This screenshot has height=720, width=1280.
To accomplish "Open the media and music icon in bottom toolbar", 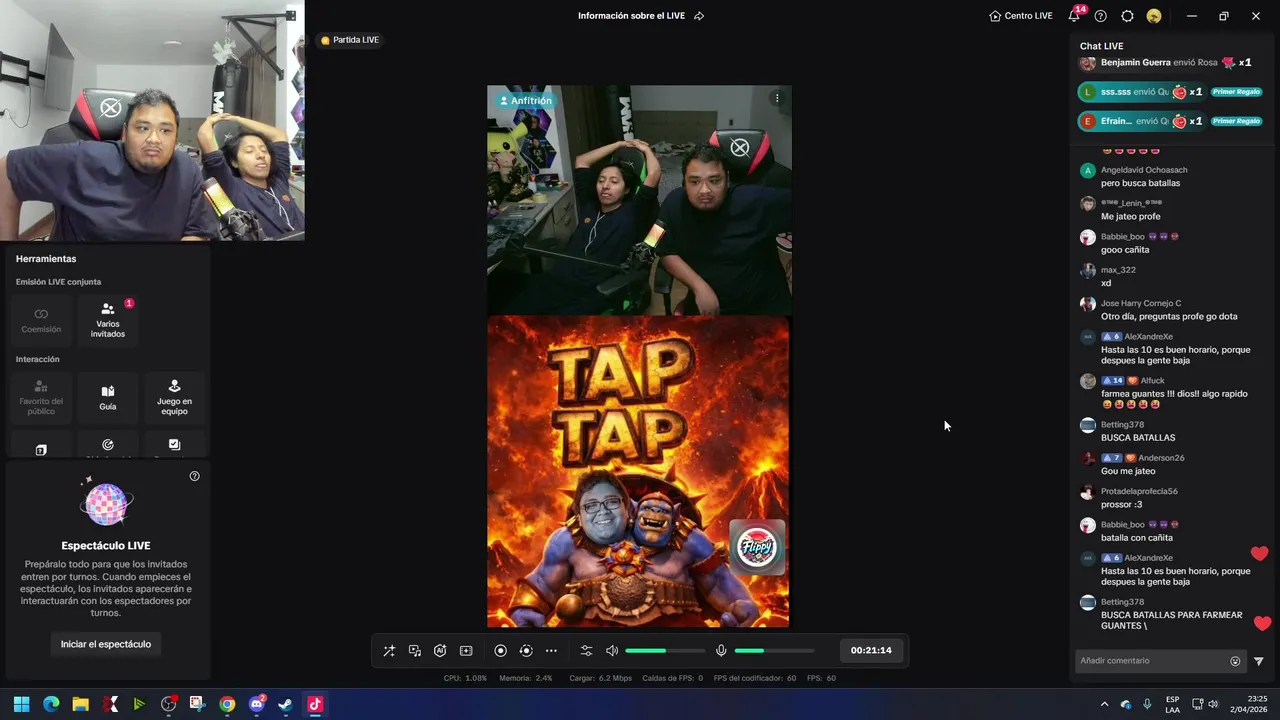I will [x=415, y=651].
